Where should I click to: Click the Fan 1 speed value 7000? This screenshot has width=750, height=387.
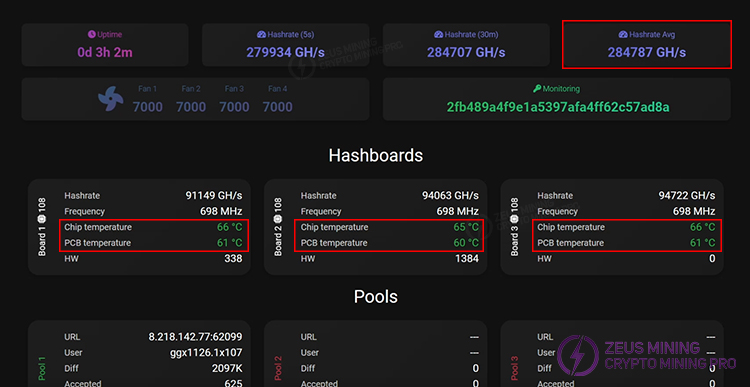pos(147,107)
